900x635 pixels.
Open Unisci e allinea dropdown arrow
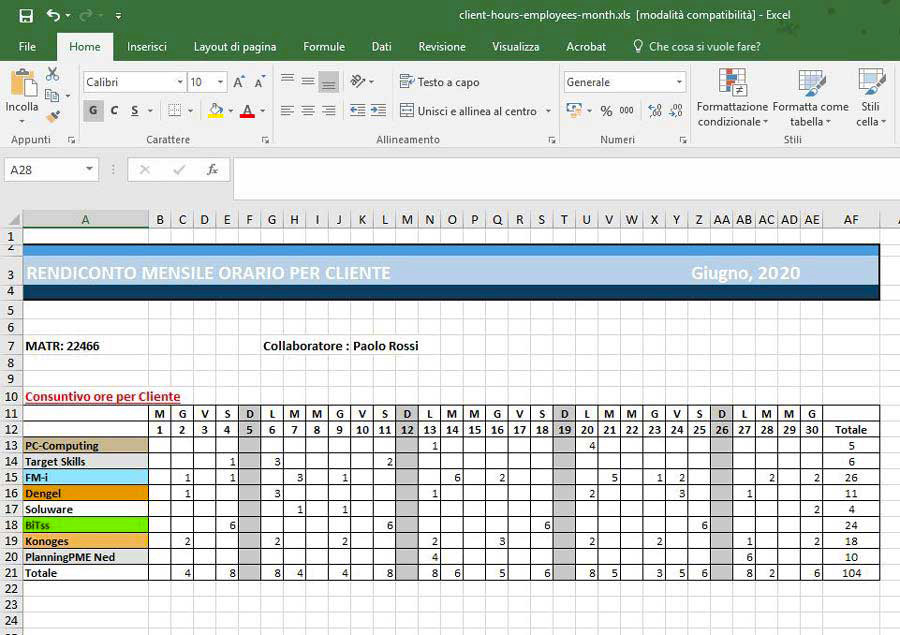coord(548,111)
